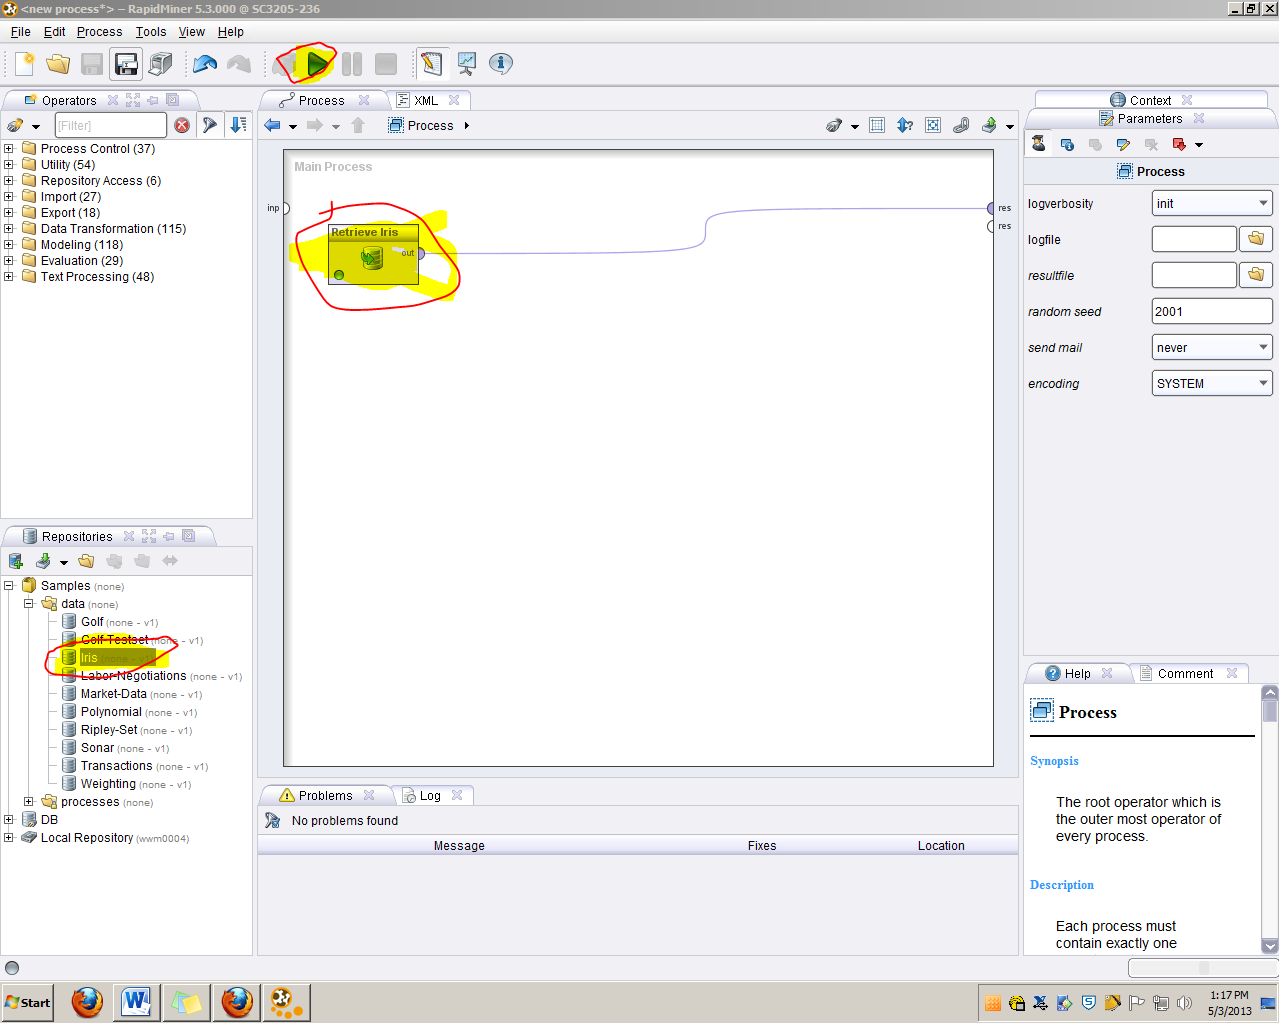The width and height of the screenshot is (1279, 1023).
Task: Click the Stop process button
Action: [x=386, y=64]
